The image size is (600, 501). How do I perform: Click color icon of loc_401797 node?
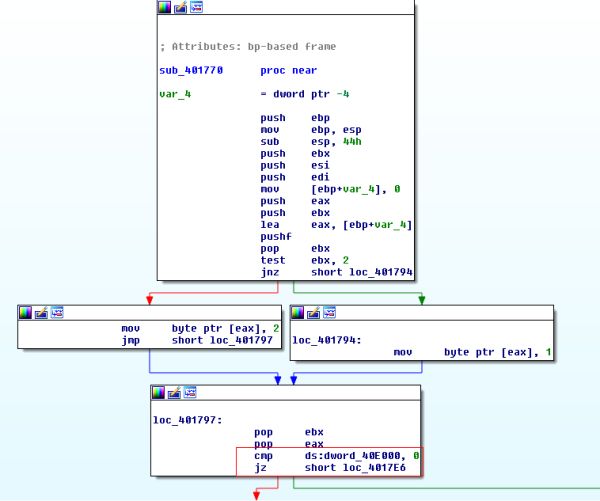point(158,393)
